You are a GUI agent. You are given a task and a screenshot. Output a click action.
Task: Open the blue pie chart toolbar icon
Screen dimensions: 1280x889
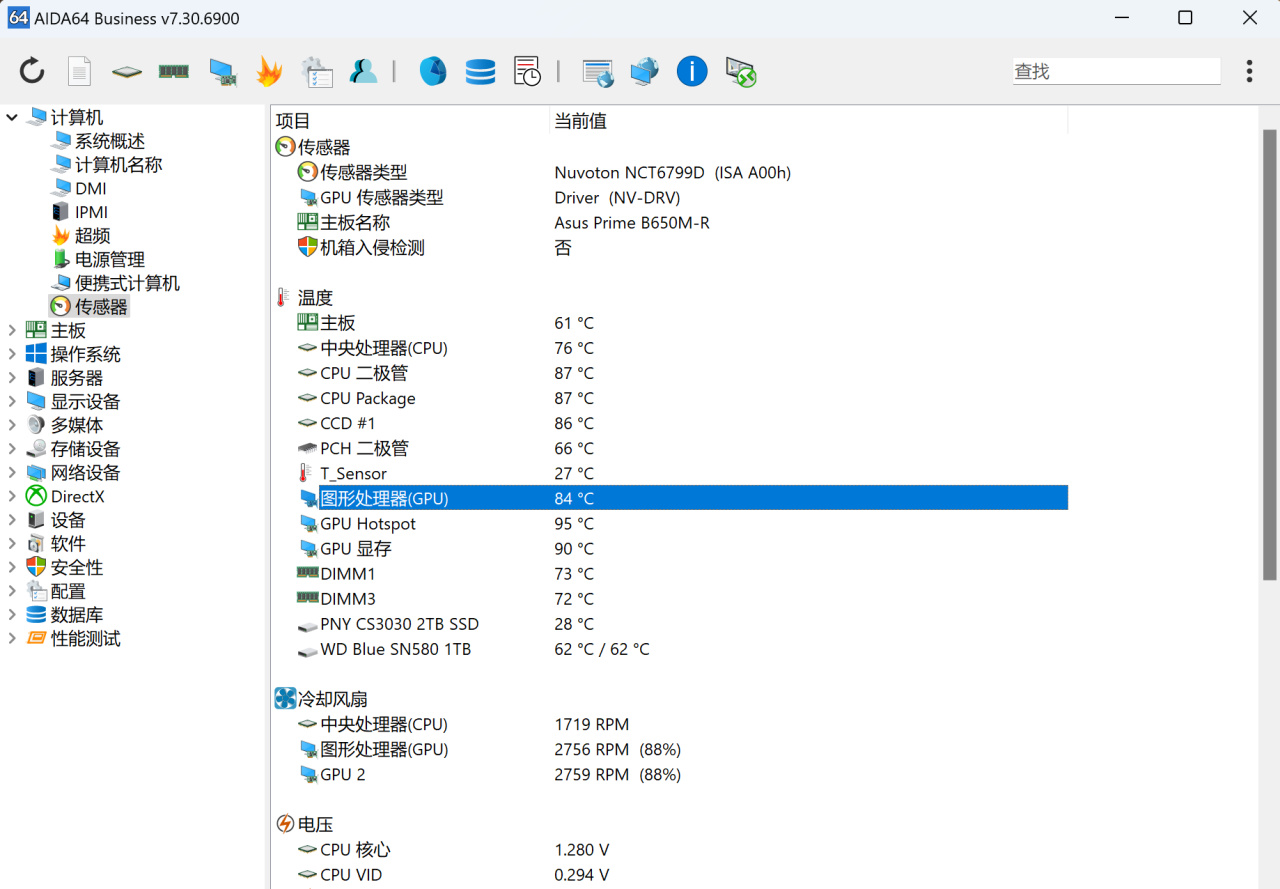point(433,71)
